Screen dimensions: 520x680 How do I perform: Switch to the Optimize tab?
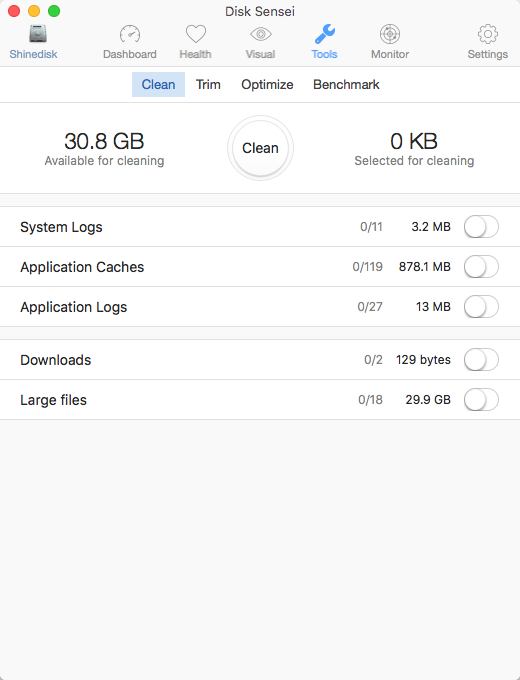267,85
